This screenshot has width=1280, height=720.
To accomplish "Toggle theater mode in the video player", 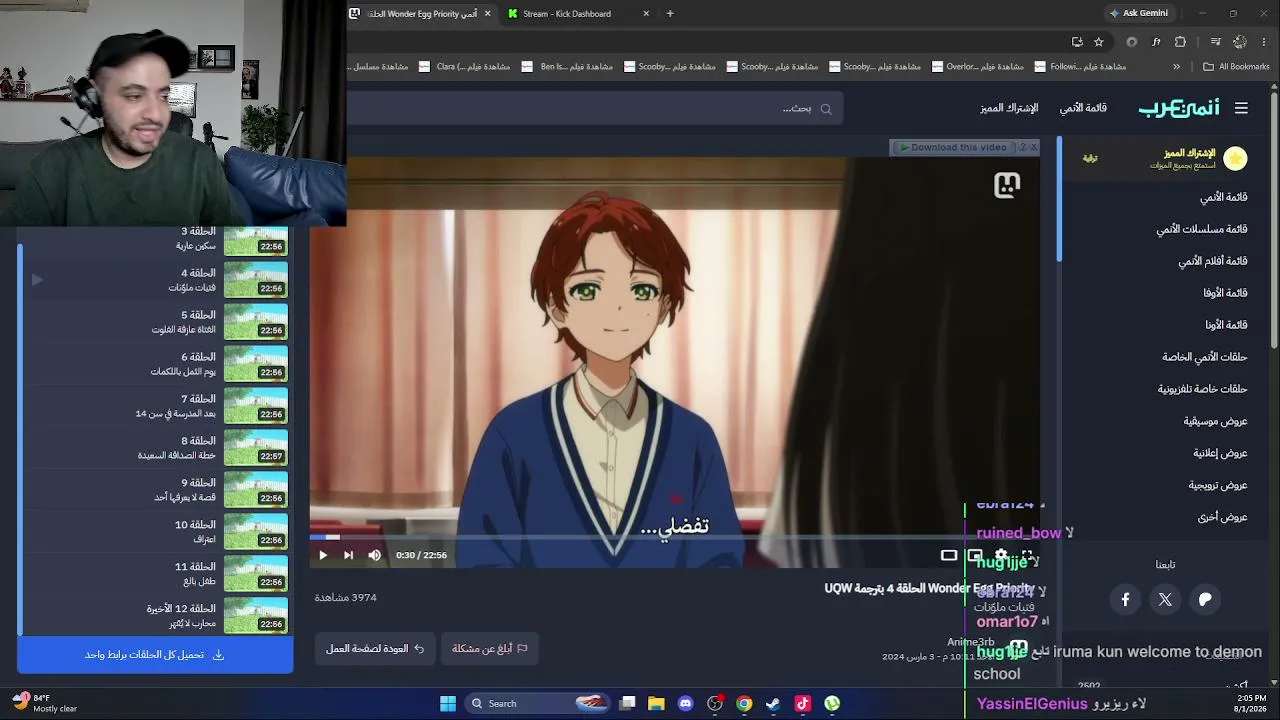I will [x=949, y=555].
